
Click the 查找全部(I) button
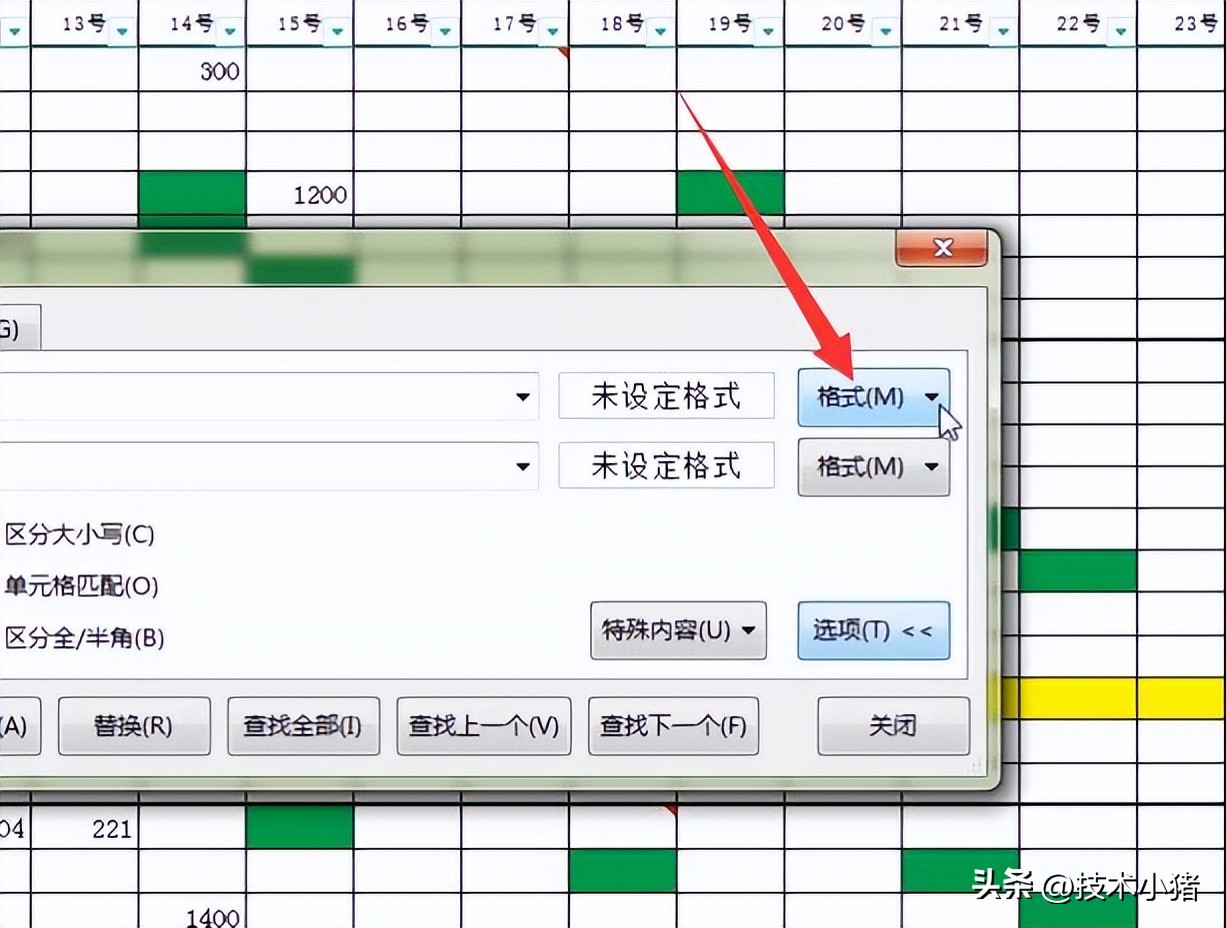click(303, 726)
